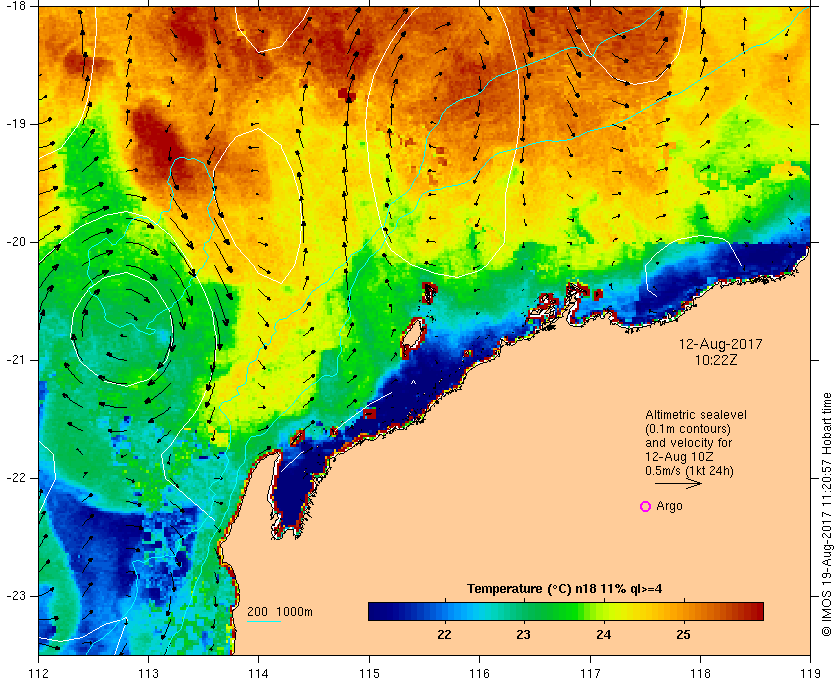Screen dimensions: 840x680
Task: Click the magenta Argo circle marker
Action: click(646, 506)
